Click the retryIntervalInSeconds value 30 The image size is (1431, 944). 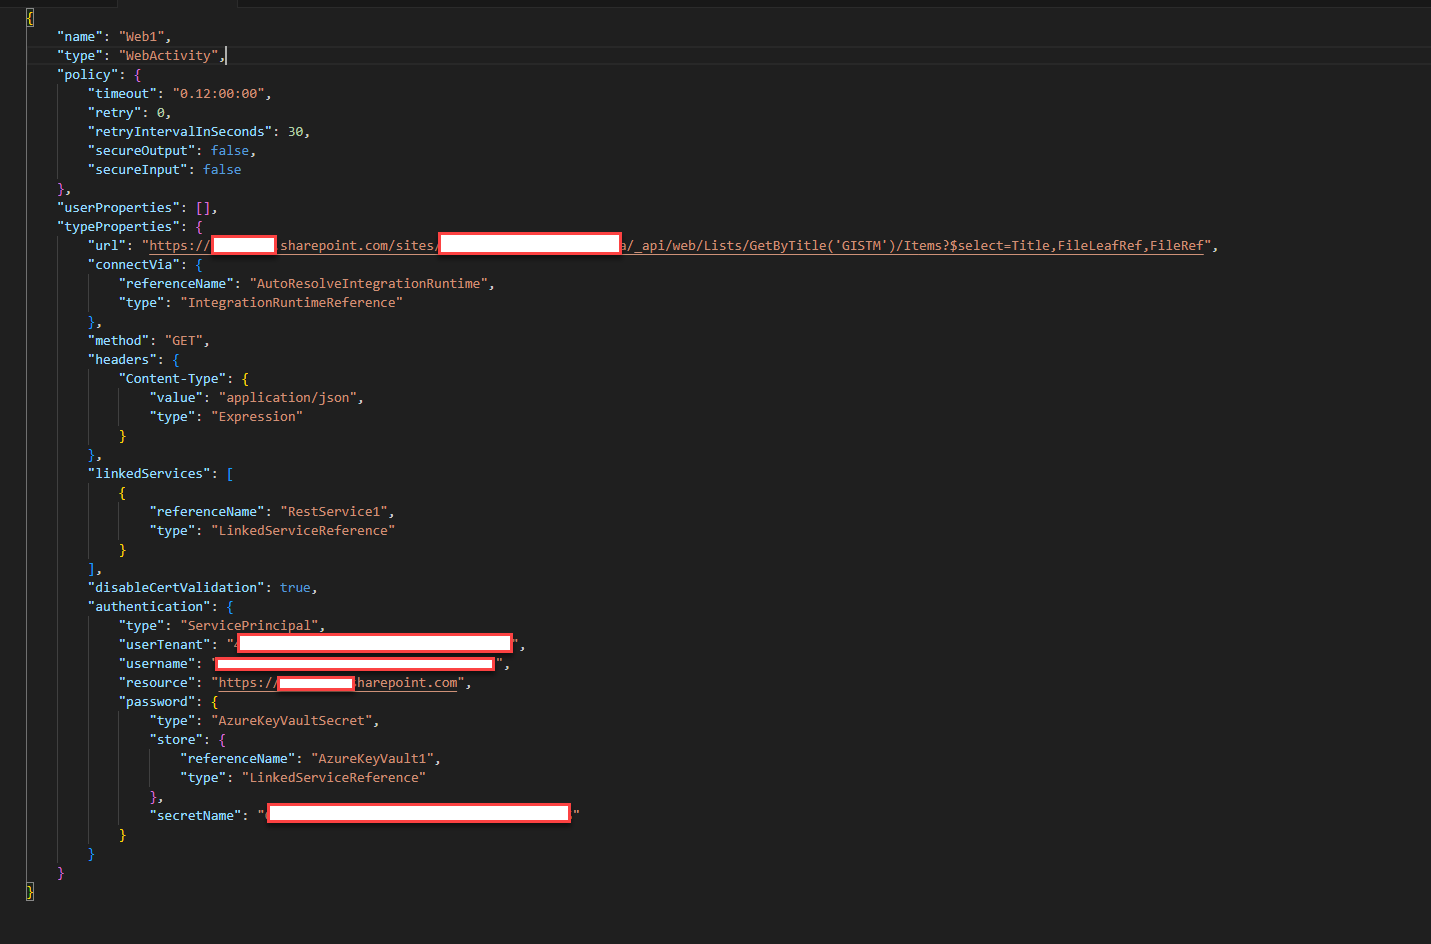295,132
